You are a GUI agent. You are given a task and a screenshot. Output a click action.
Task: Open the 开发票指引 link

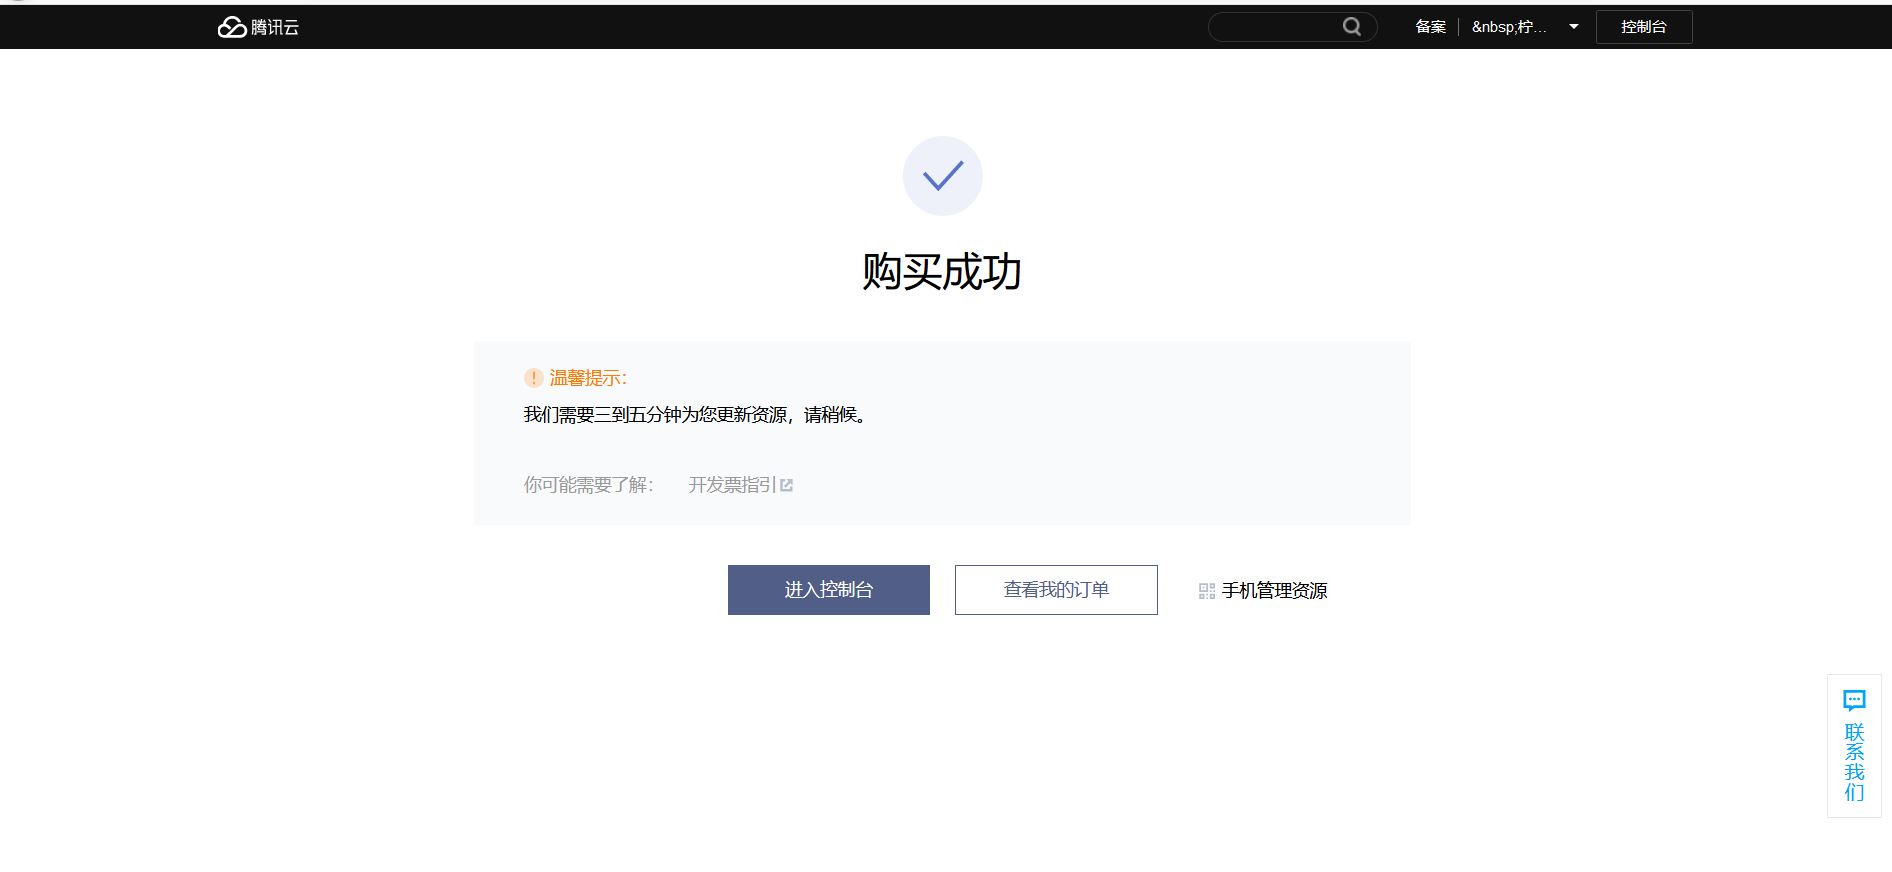732,485
